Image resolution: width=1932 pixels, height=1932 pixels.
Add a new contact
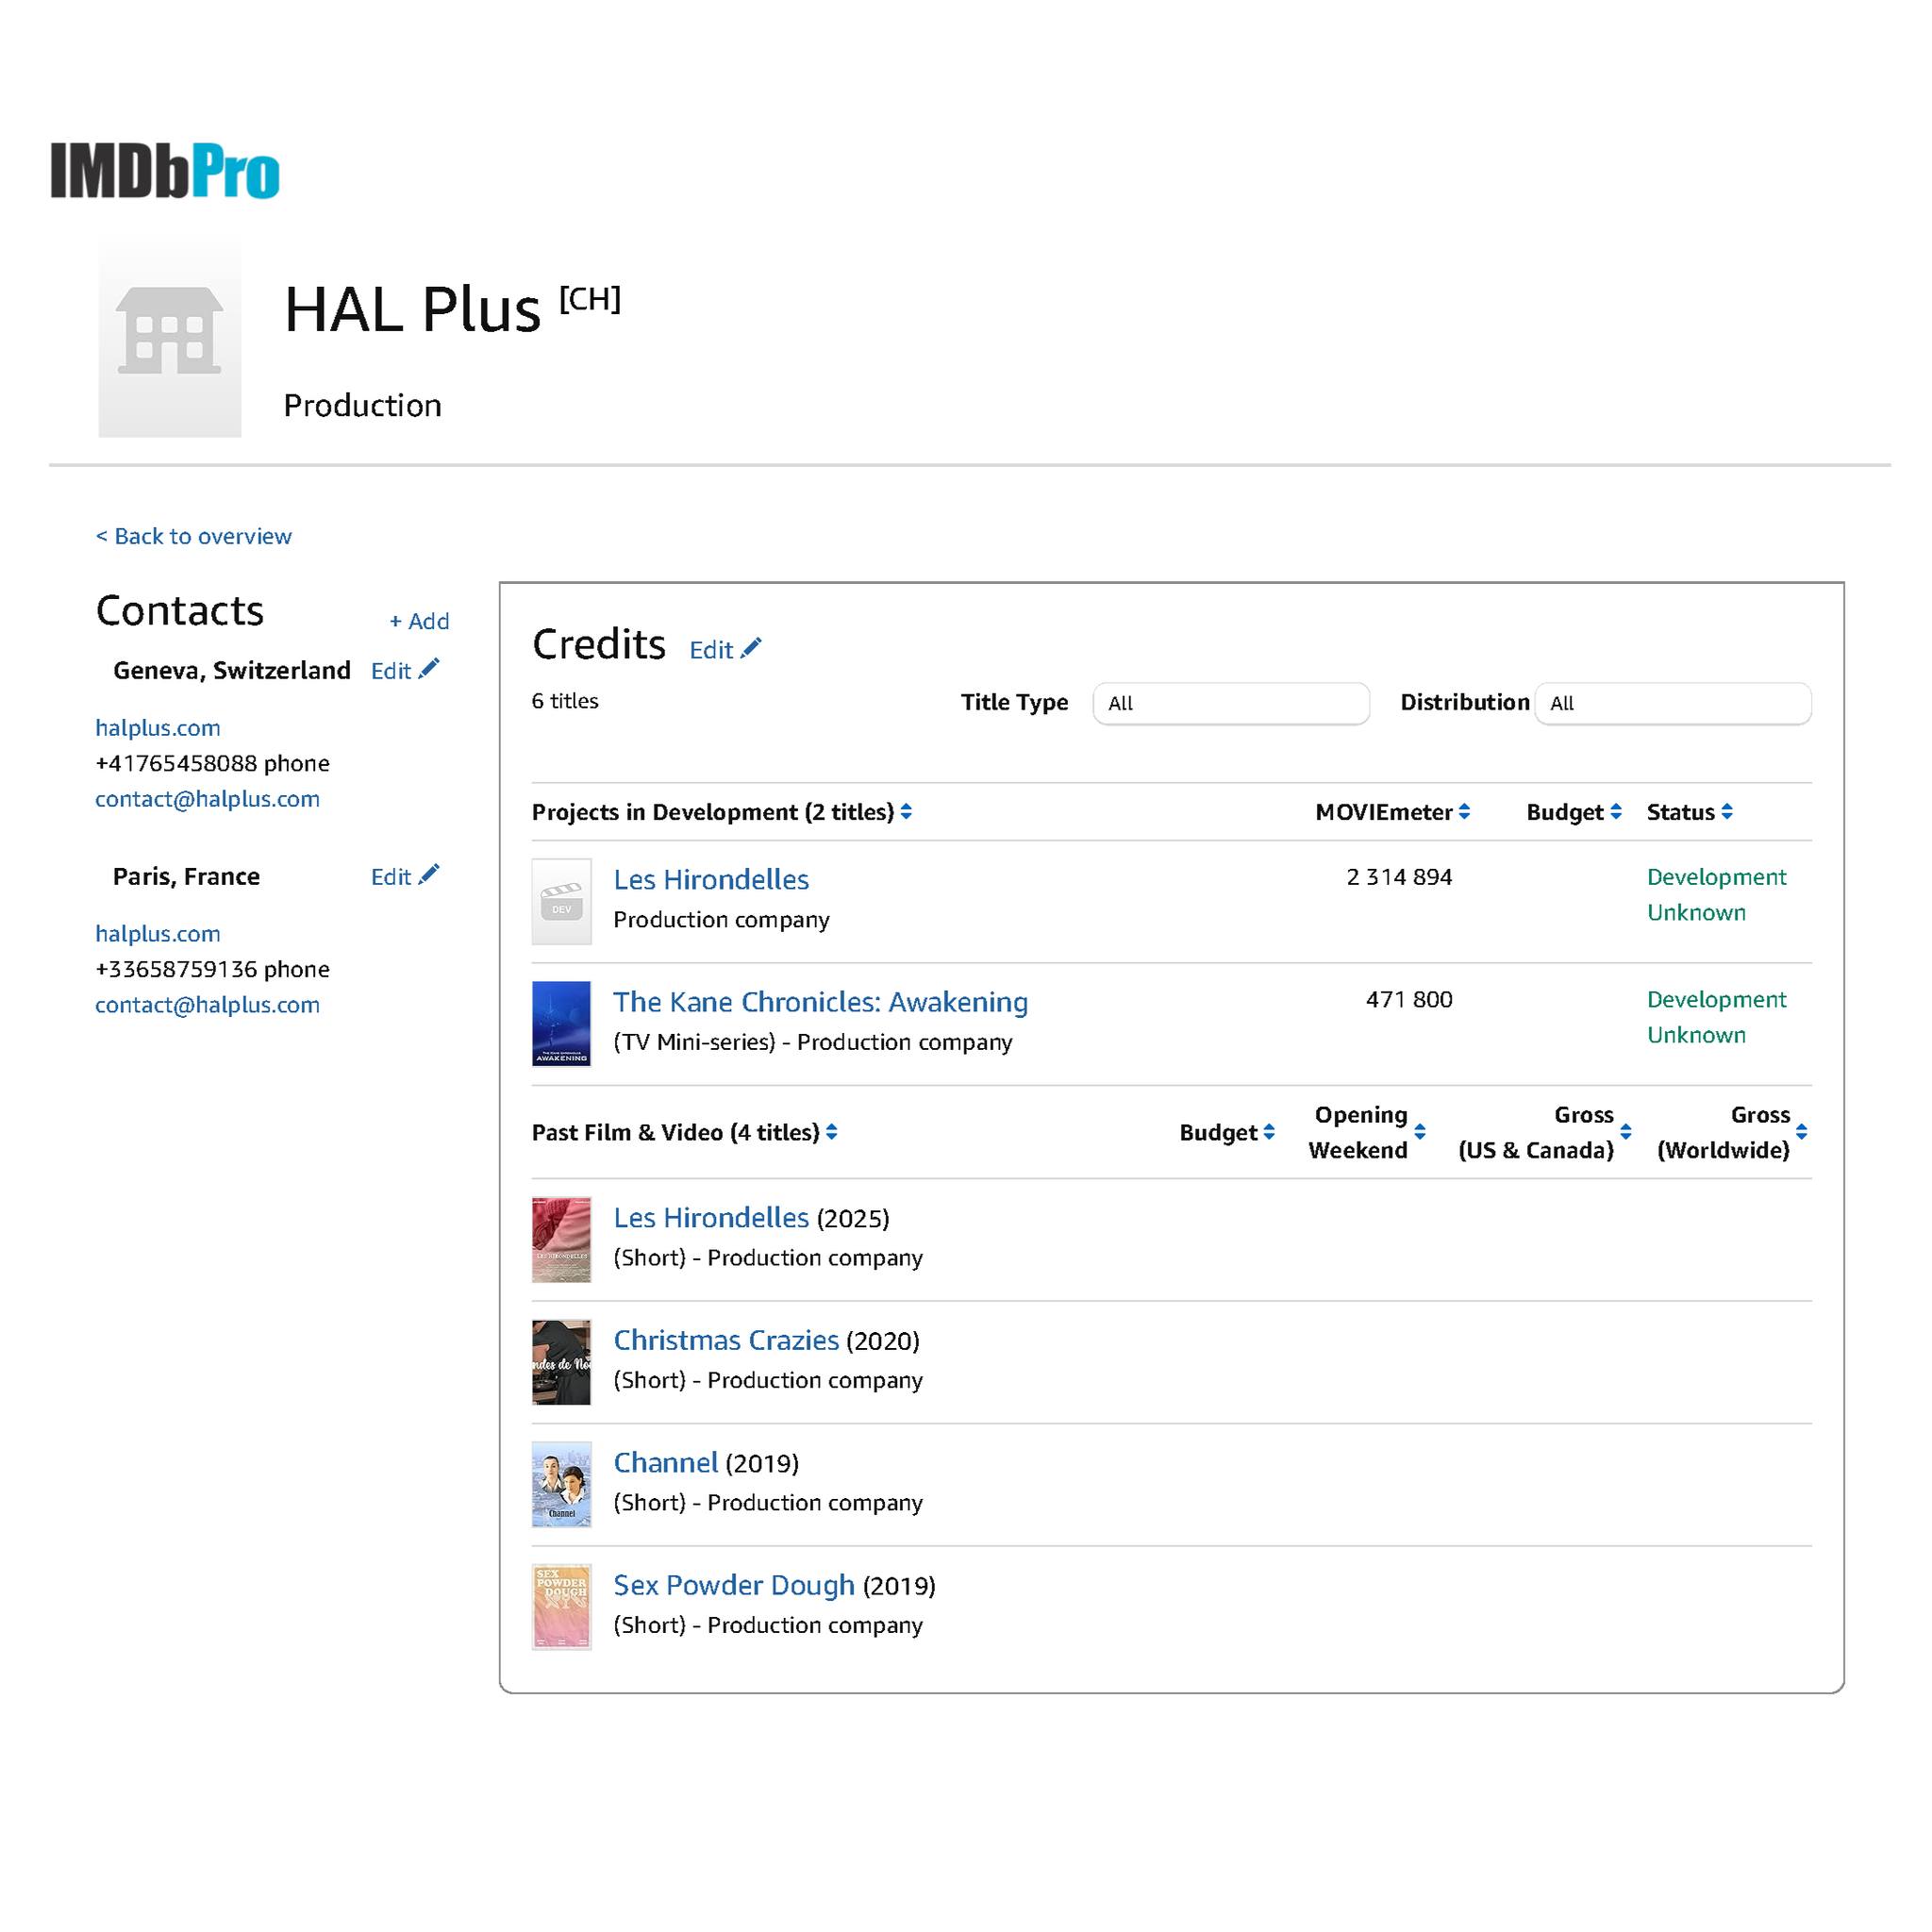coord(419,621)
